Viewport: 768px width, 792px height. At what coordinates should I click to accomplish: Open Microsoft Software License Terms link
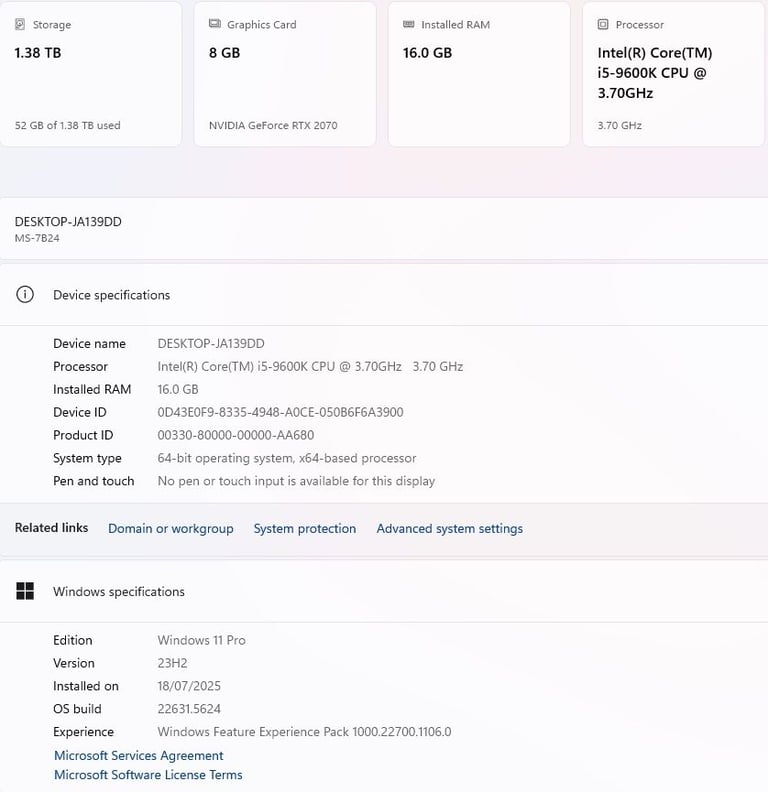tap(148, 775)
